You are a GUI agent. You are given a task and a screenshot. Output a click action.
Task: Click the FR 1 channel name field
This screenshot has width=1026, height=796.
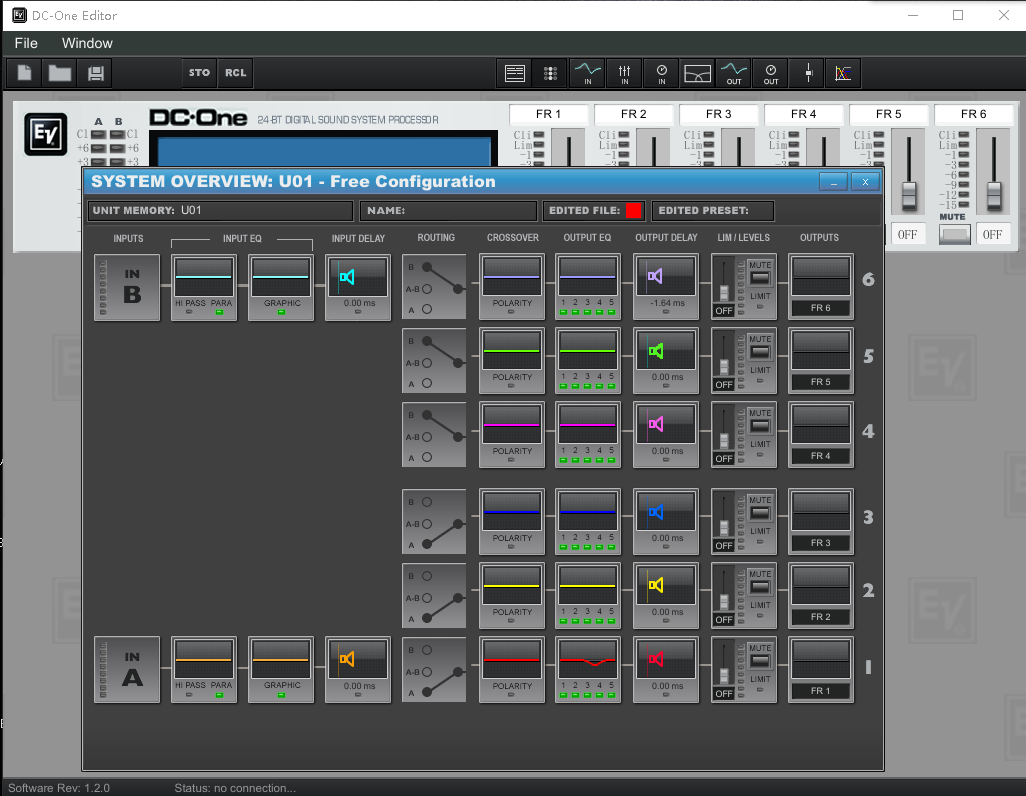pyautogui.click(x=548, y=114)
